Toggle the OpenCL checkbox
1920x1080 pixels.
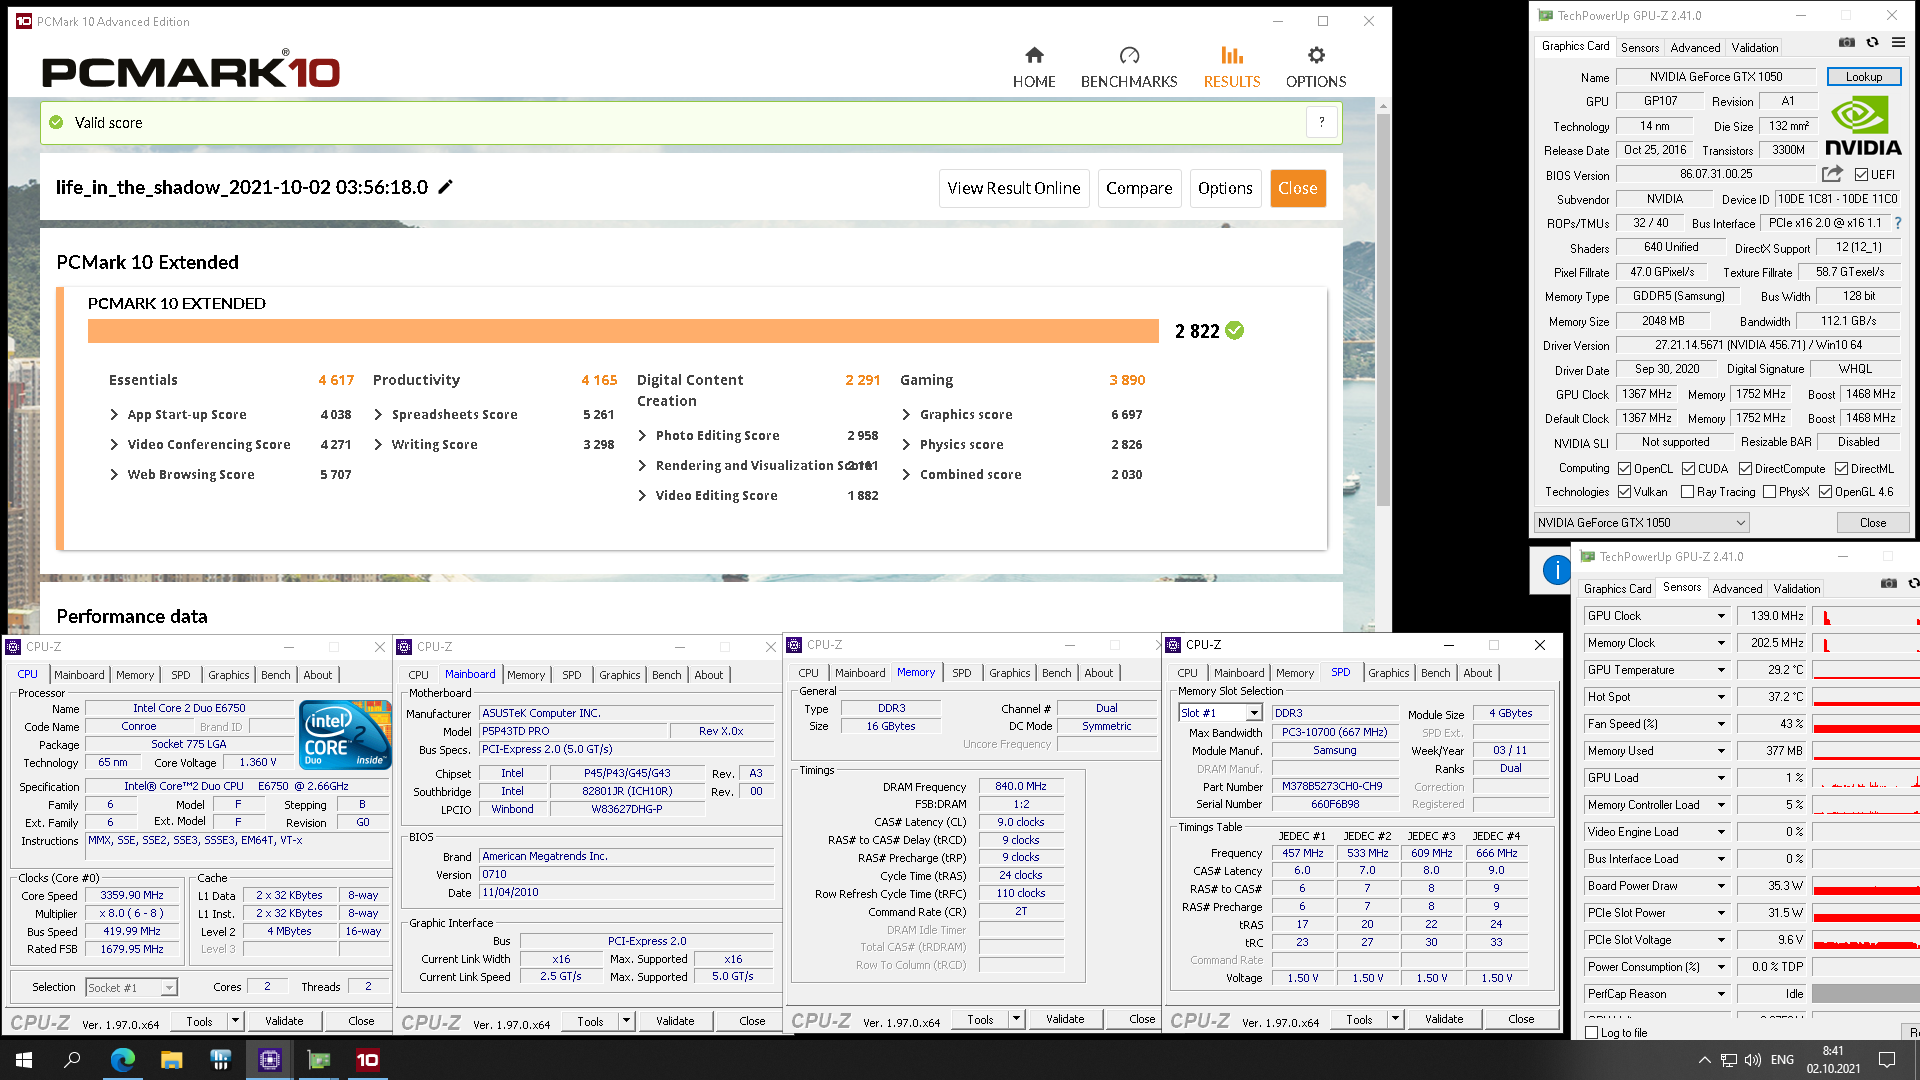[x=1625, y=469]
